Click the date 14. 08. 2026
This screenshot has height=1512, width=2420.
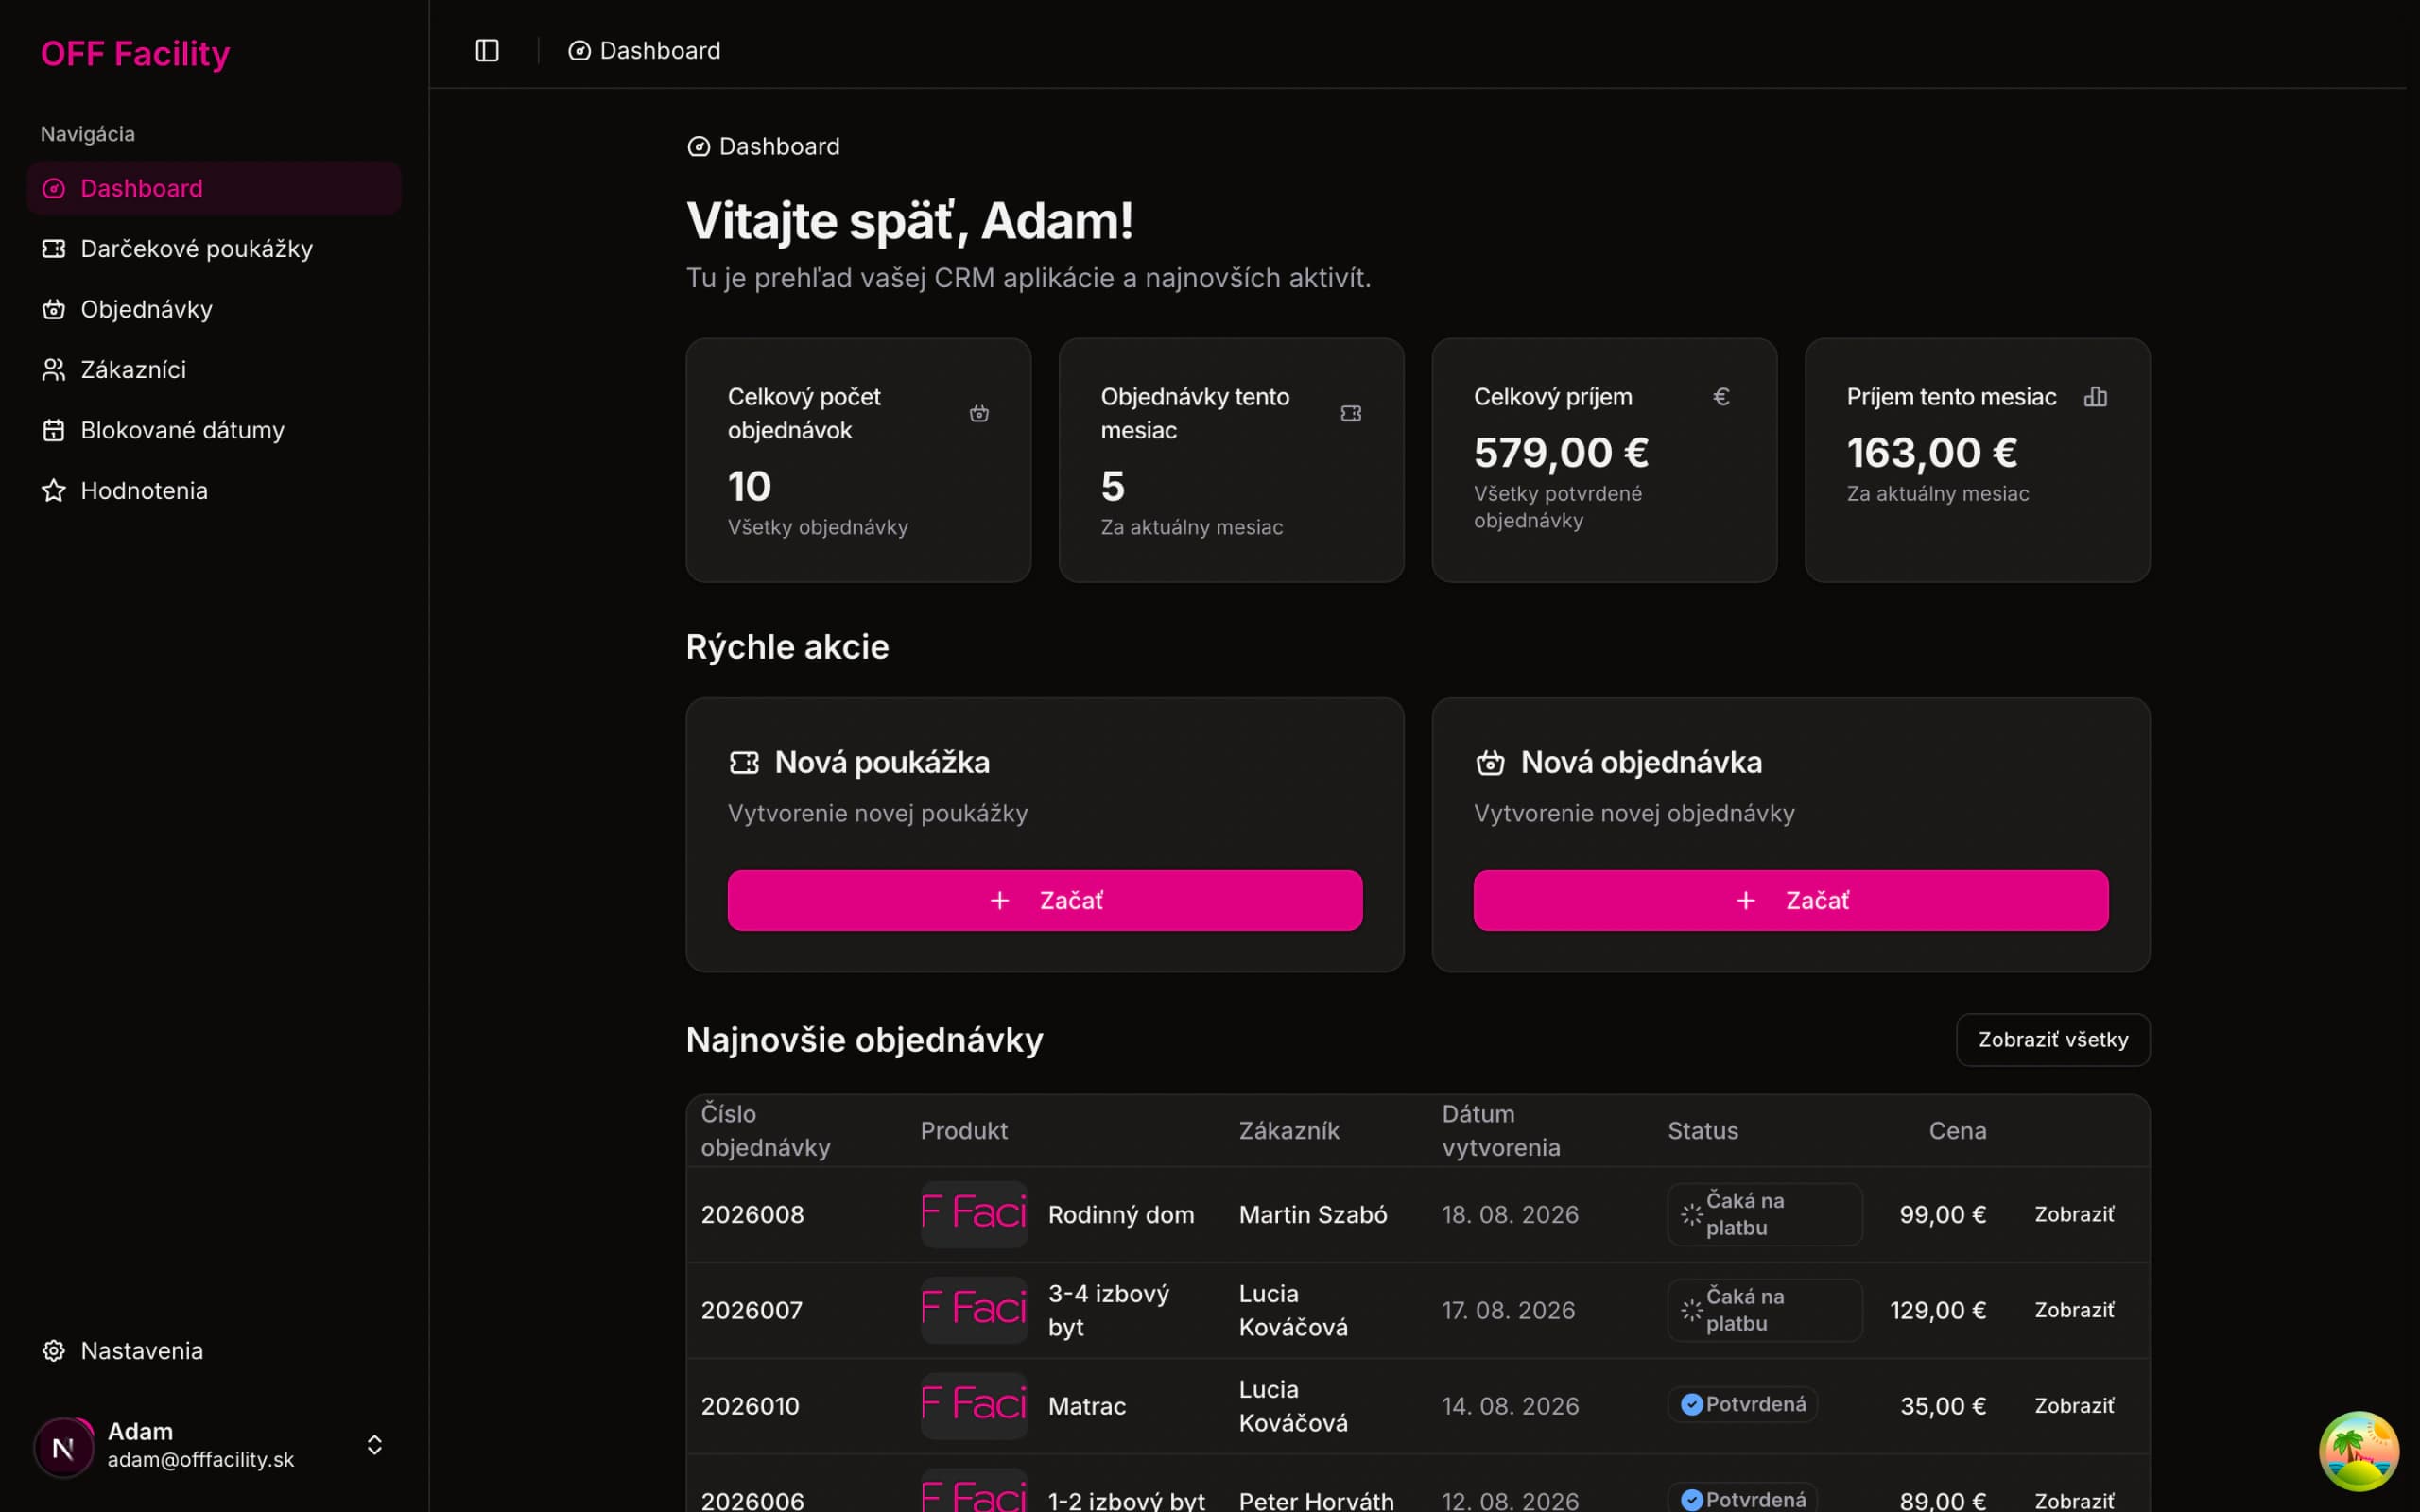coord(1510,1405)
